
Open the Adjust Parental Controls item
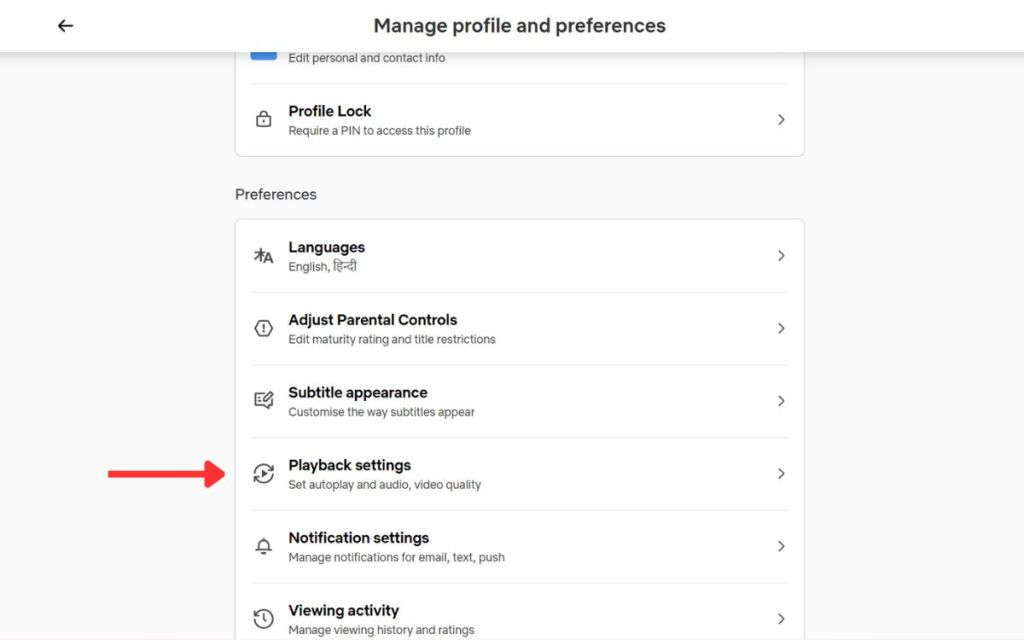point(372,320)
